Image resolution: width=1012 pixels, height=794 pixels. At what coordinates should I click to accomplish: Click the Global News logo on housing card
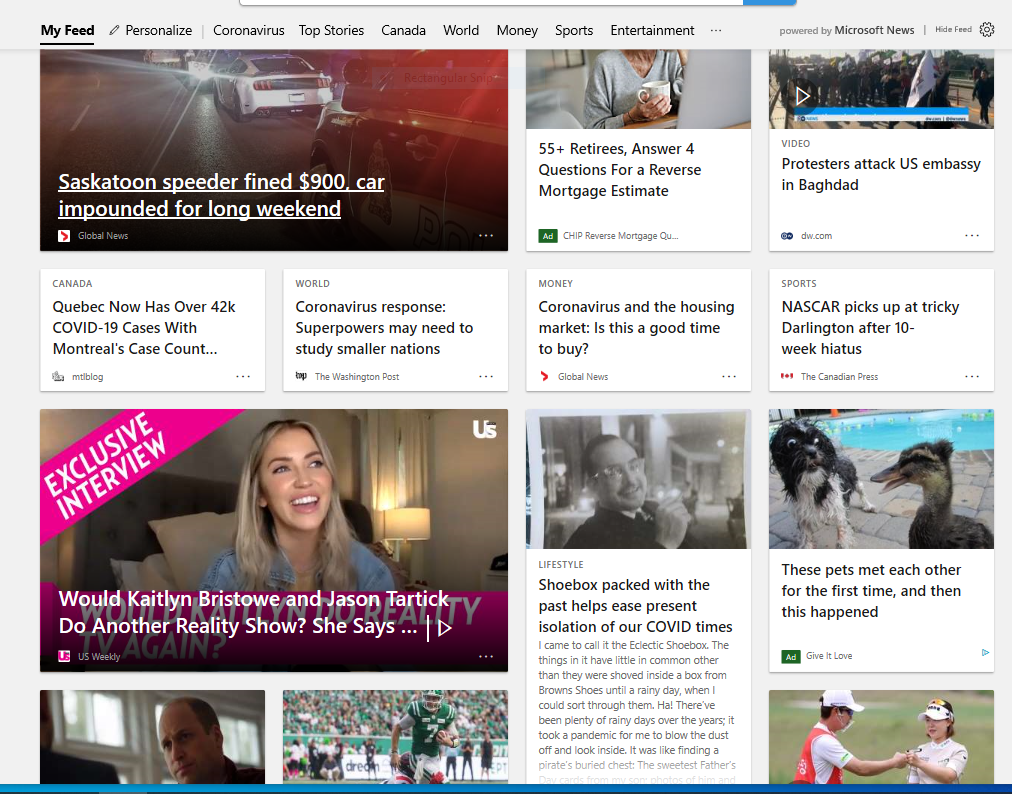tap(544, 376)
